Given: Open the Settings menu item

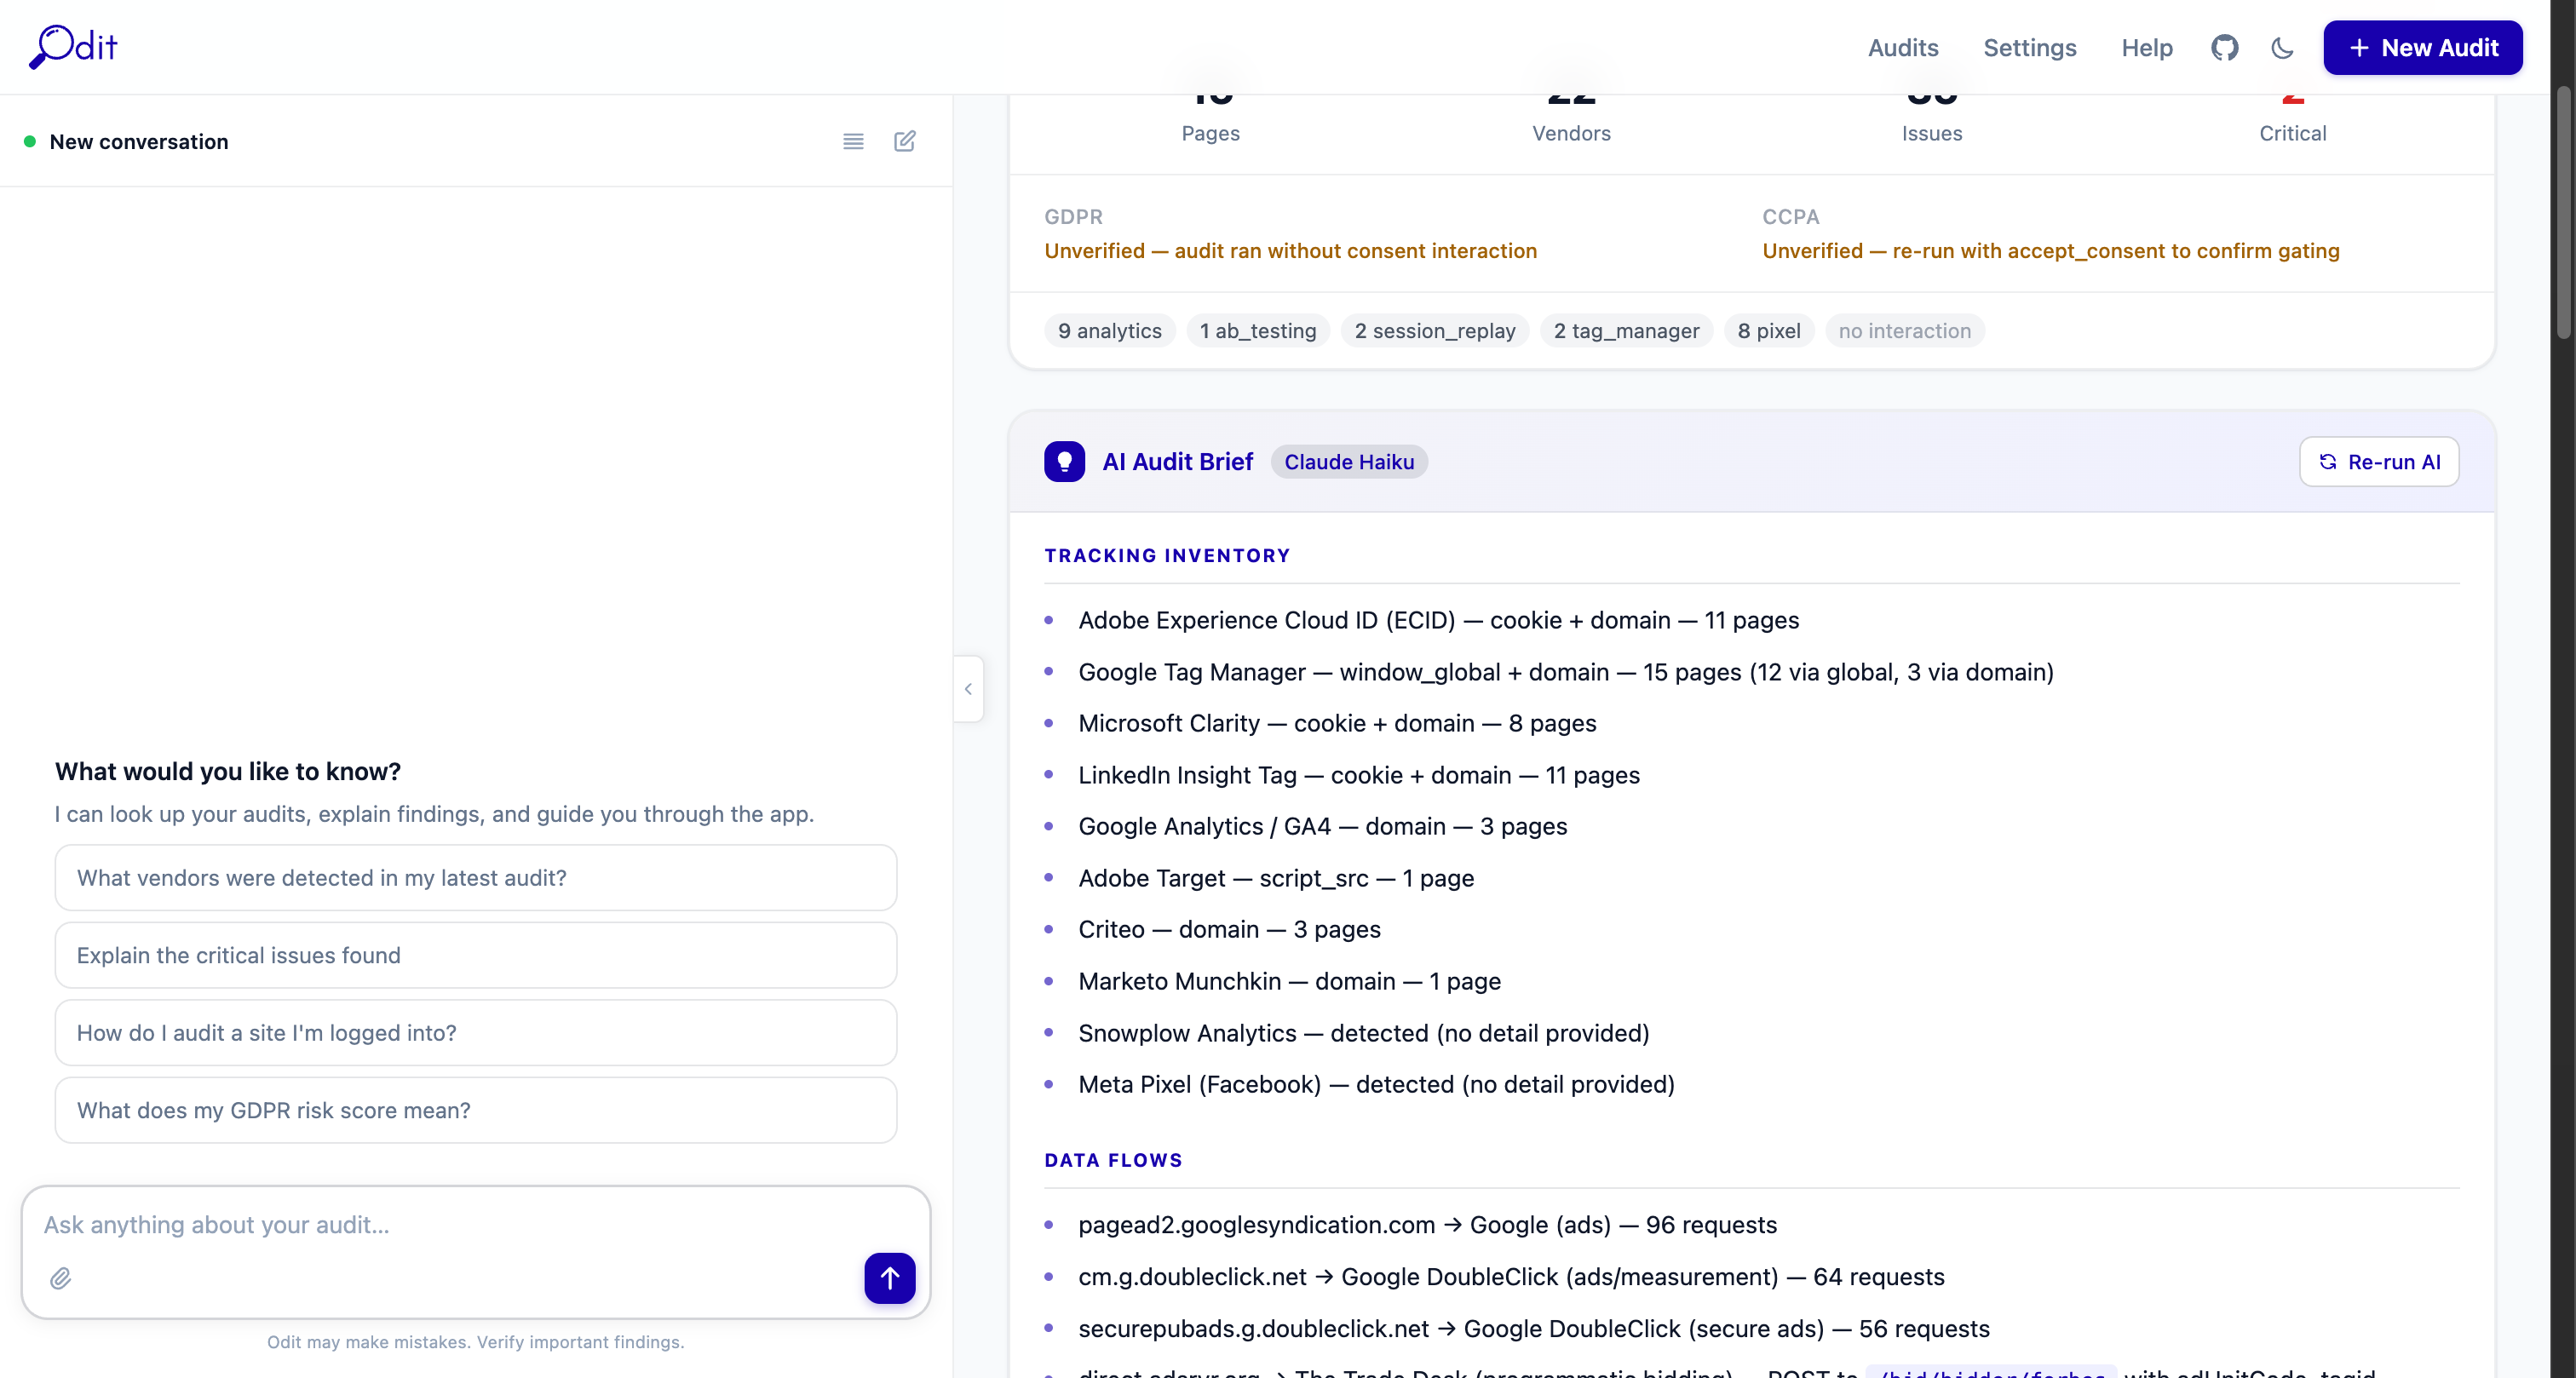Looking at the screenshot, I should (2030, 47).
